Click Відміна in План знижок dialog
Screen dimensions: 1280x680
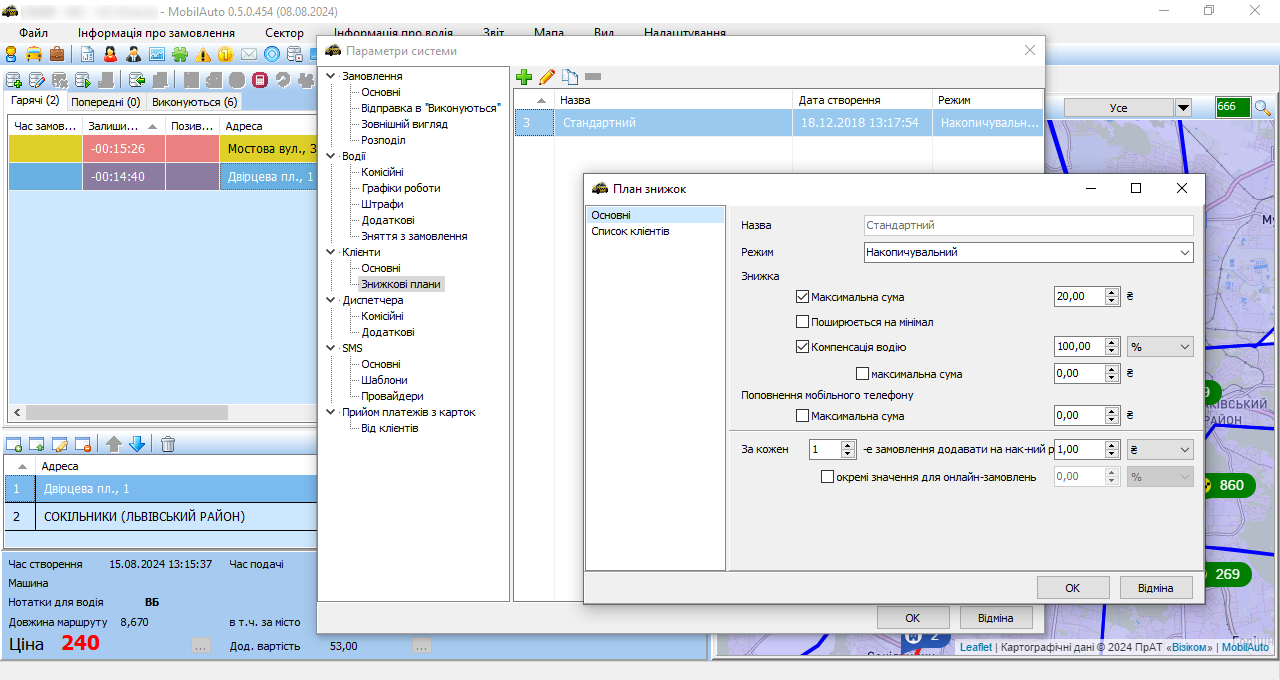click(x=1156, y=588)
